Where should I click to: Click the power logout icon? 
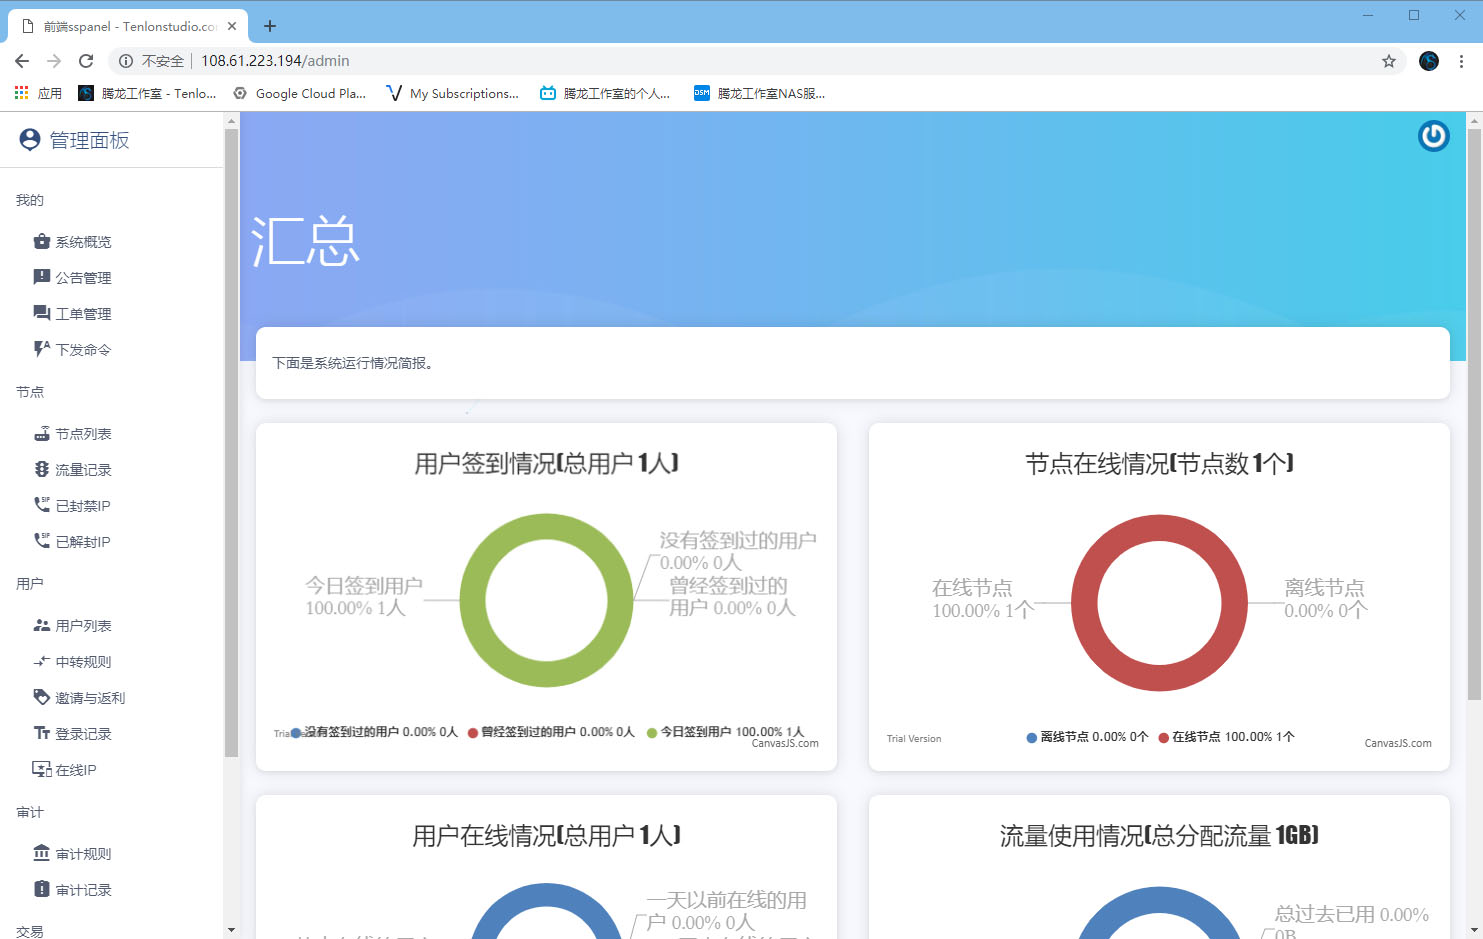coord(1434,136)
